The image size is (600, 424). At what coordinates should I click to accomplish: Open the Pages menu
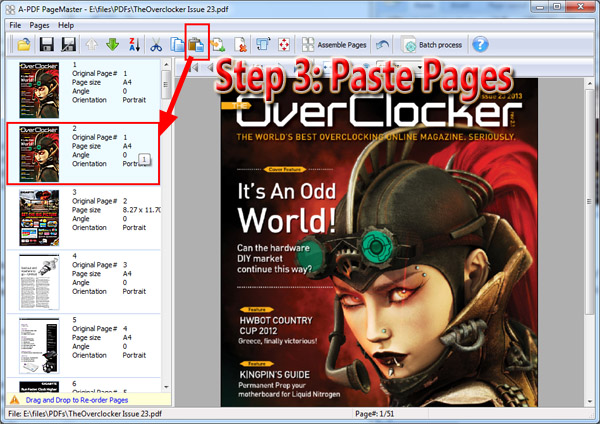[39, 25]
